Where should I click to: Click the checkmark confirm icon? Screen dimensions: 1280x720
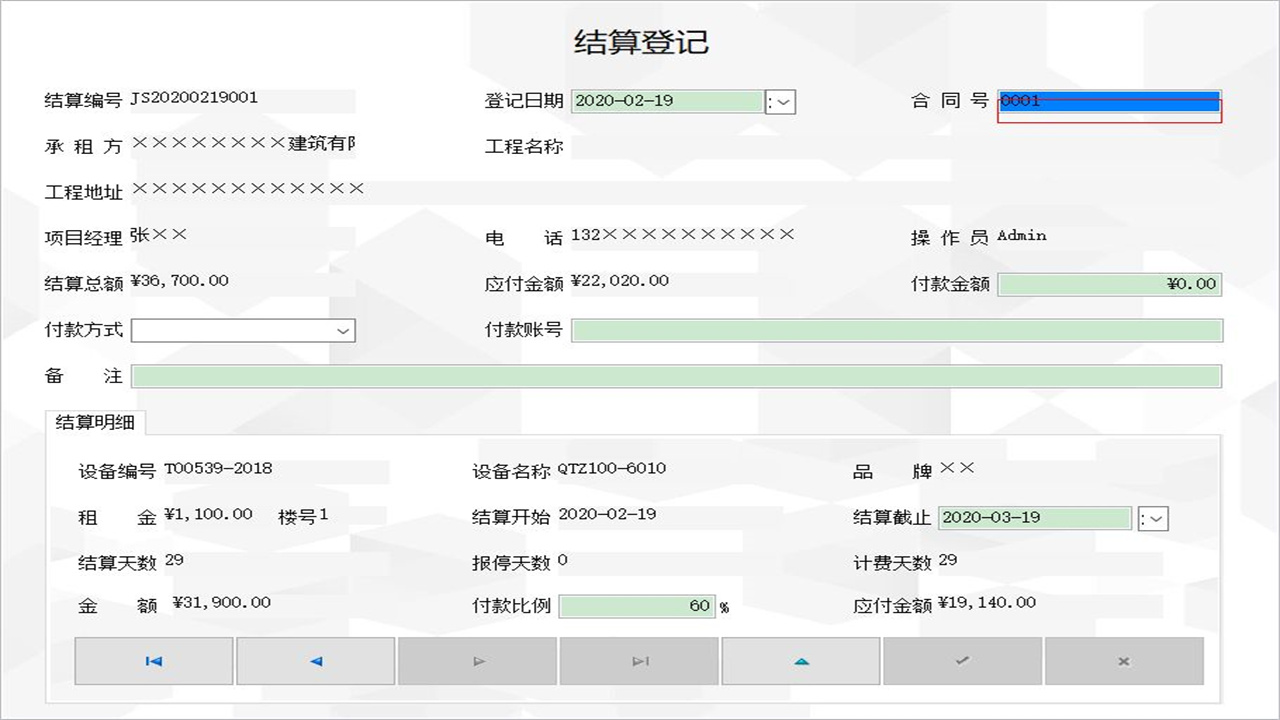pyautogui.click(x=962, y=660)
